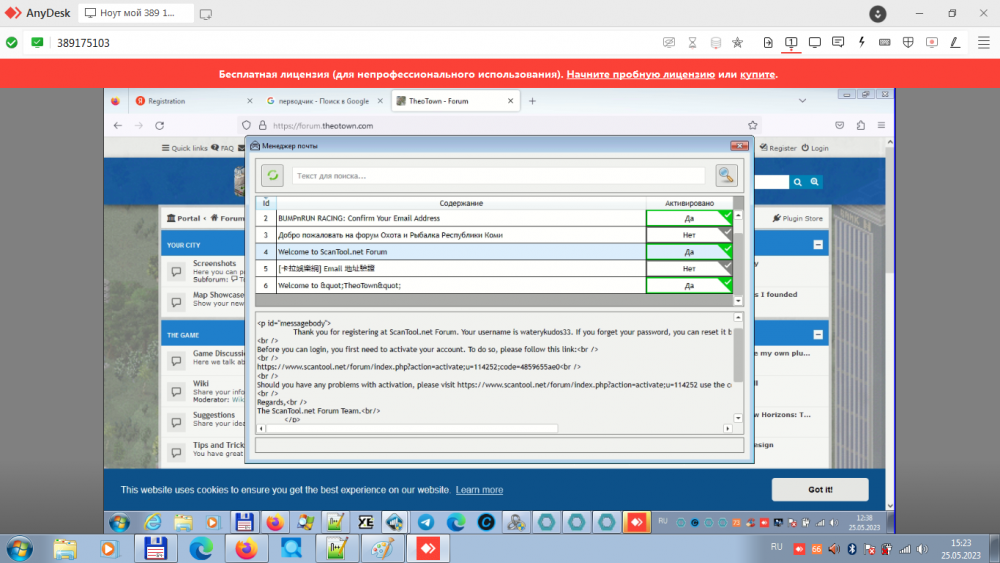Collapse THE GAME forum section minus button
This screenshot has height=563, width=1000.
818,335
